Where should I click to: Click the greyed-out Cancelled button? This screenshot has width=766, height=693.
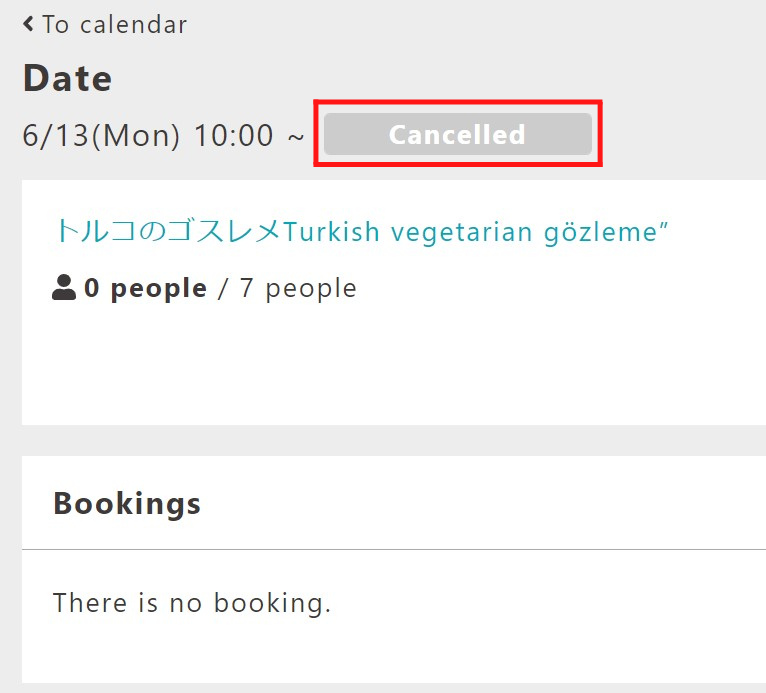pyautogui.click(x=458, y=134)
